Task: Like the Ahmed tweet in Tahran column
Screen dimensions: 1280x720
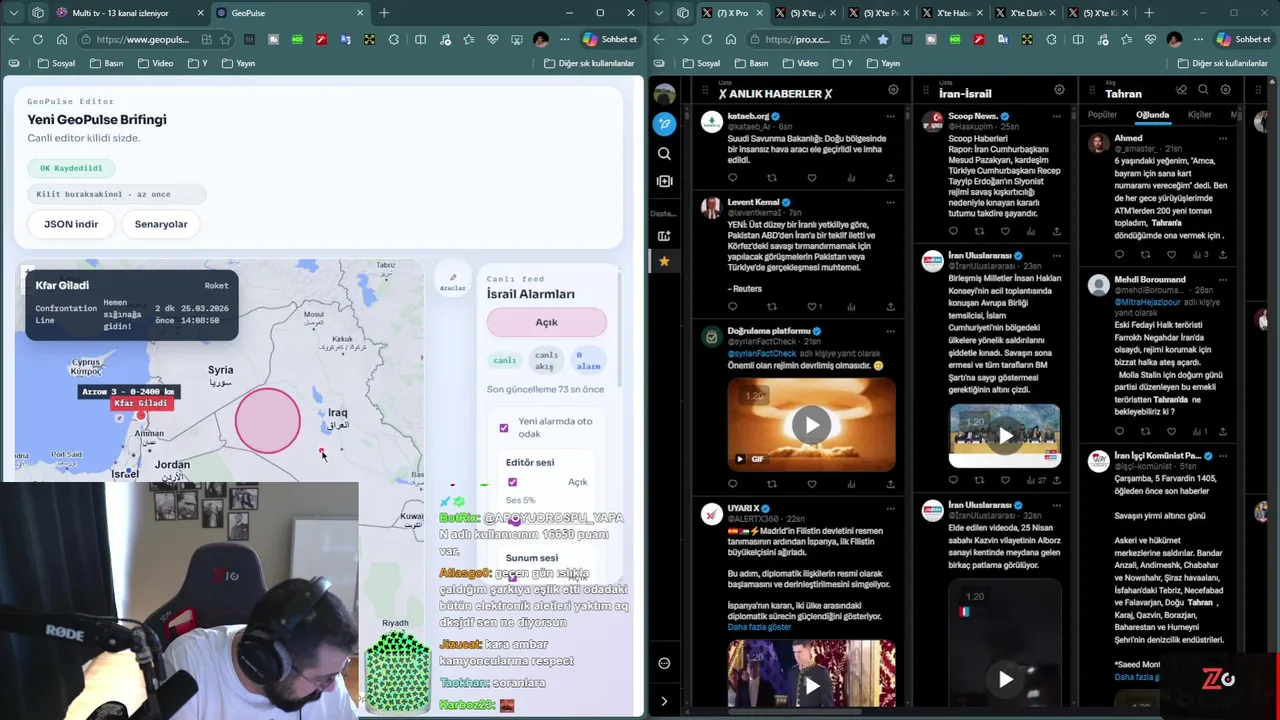Action: [1171, 254]
